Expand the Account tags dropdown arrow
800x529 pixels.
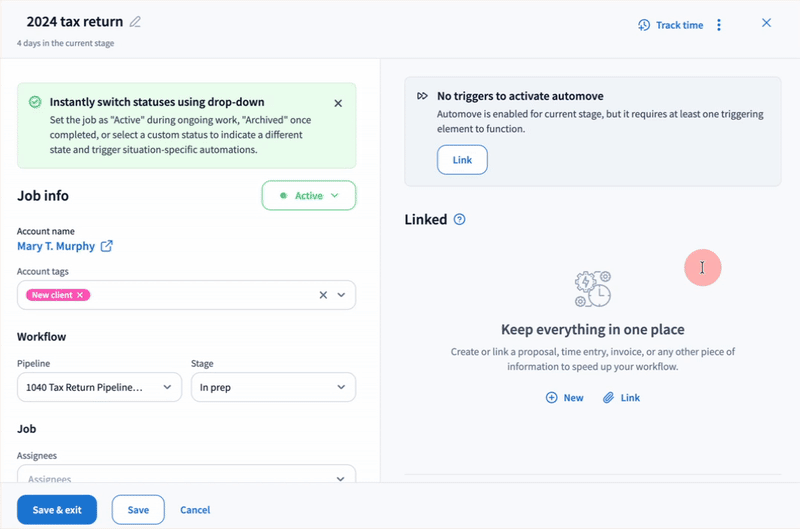[341, 295]
